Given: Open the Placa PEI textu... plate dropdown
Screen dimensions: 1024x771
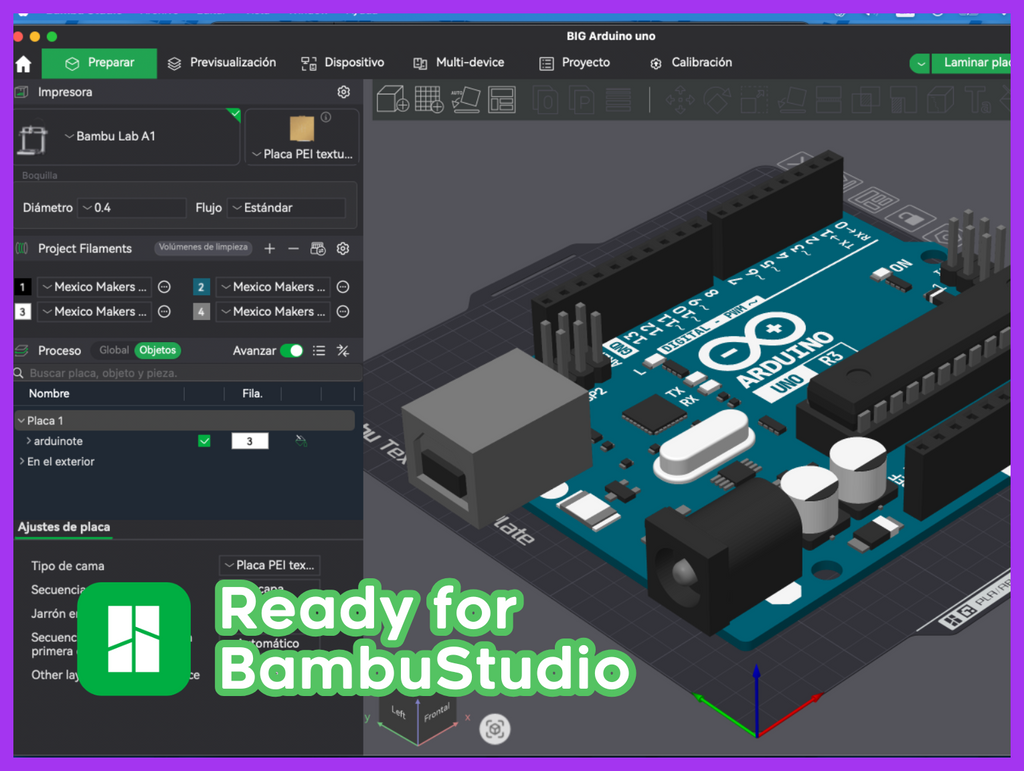Looking at the screenshot, I should coord(302,154).
